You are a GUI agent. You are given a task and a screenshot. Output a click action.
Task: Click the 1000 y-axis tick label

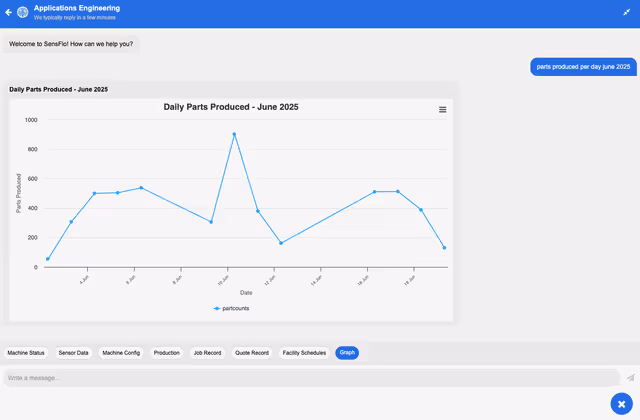(x=31, y=120)
